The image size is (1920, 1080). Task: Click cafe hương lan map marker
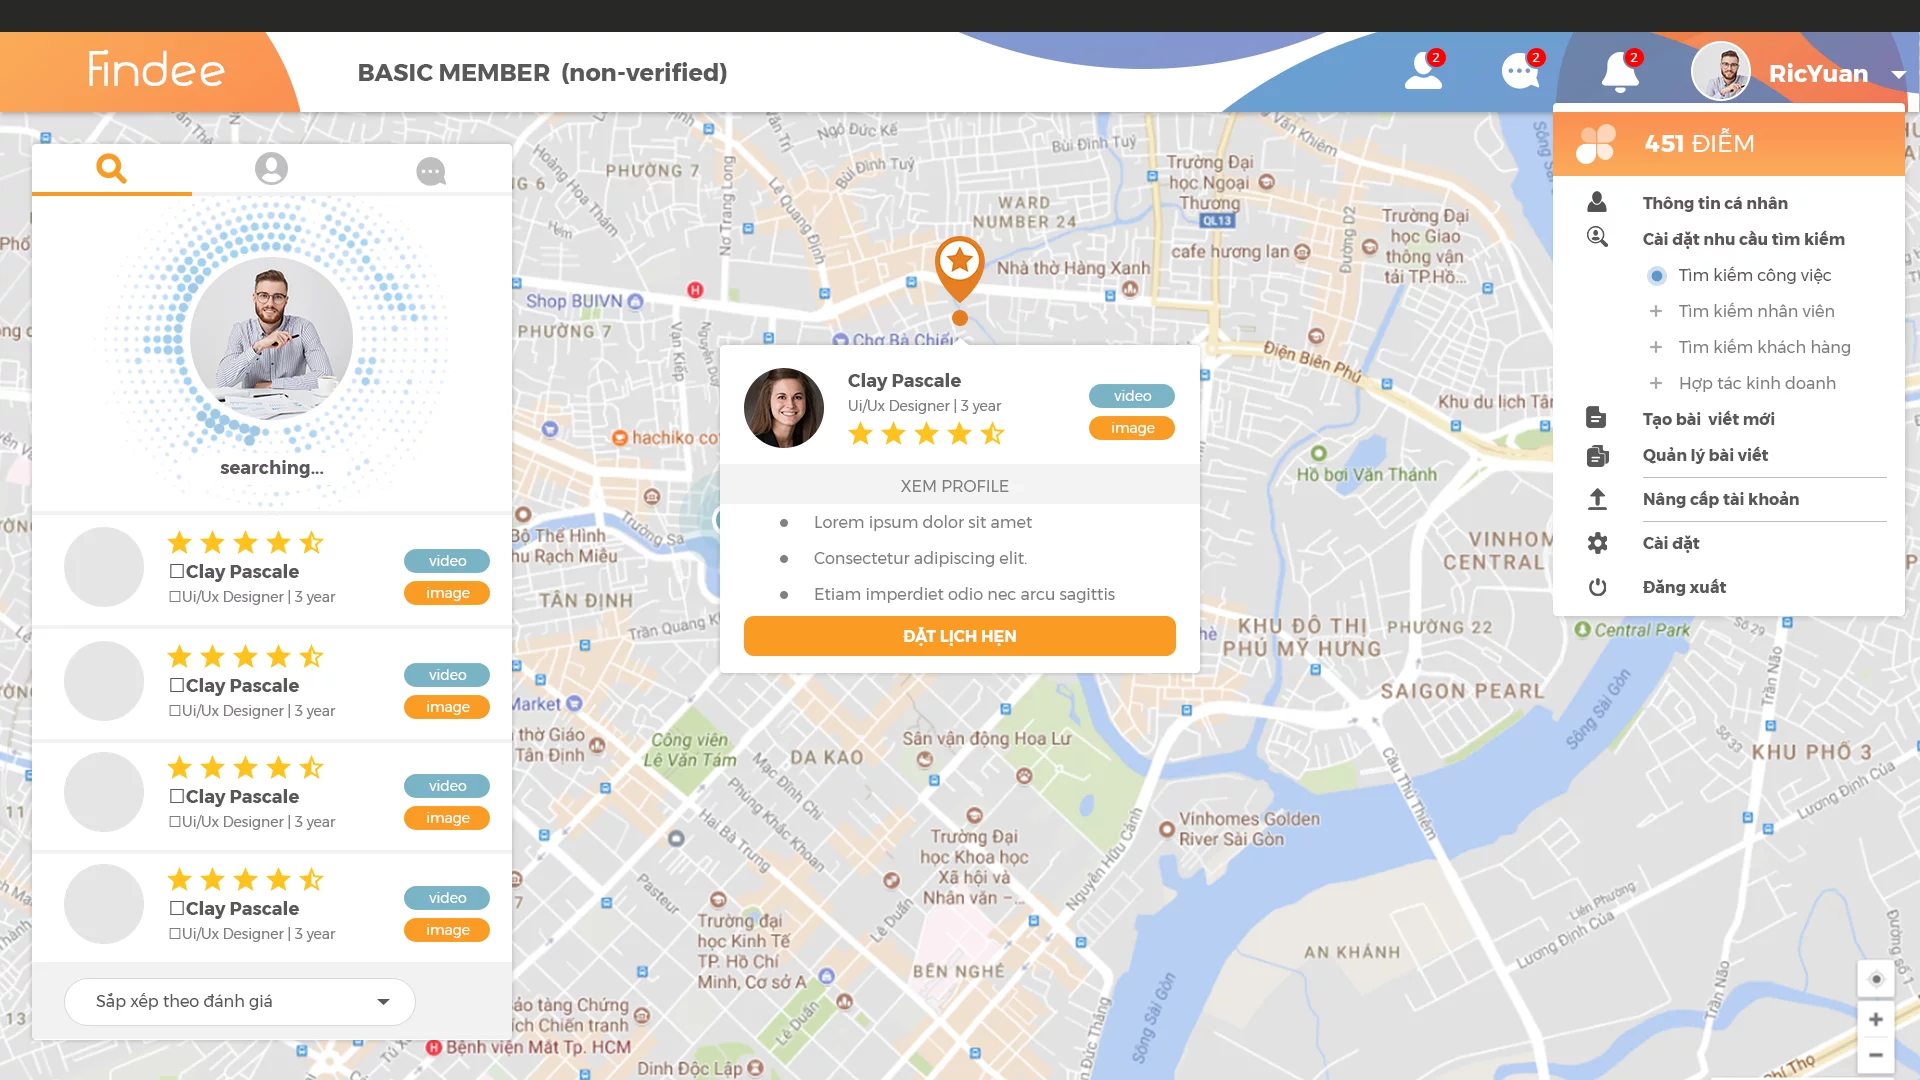click(1302, 252)
